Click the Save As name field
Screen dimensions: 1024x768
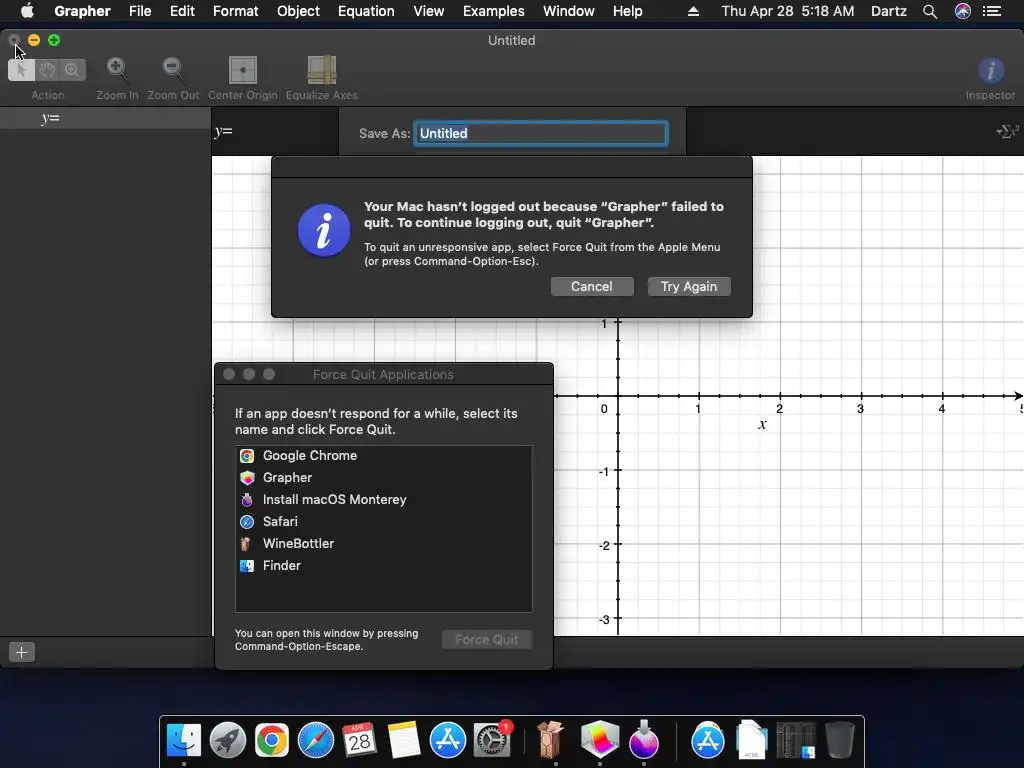541,133
